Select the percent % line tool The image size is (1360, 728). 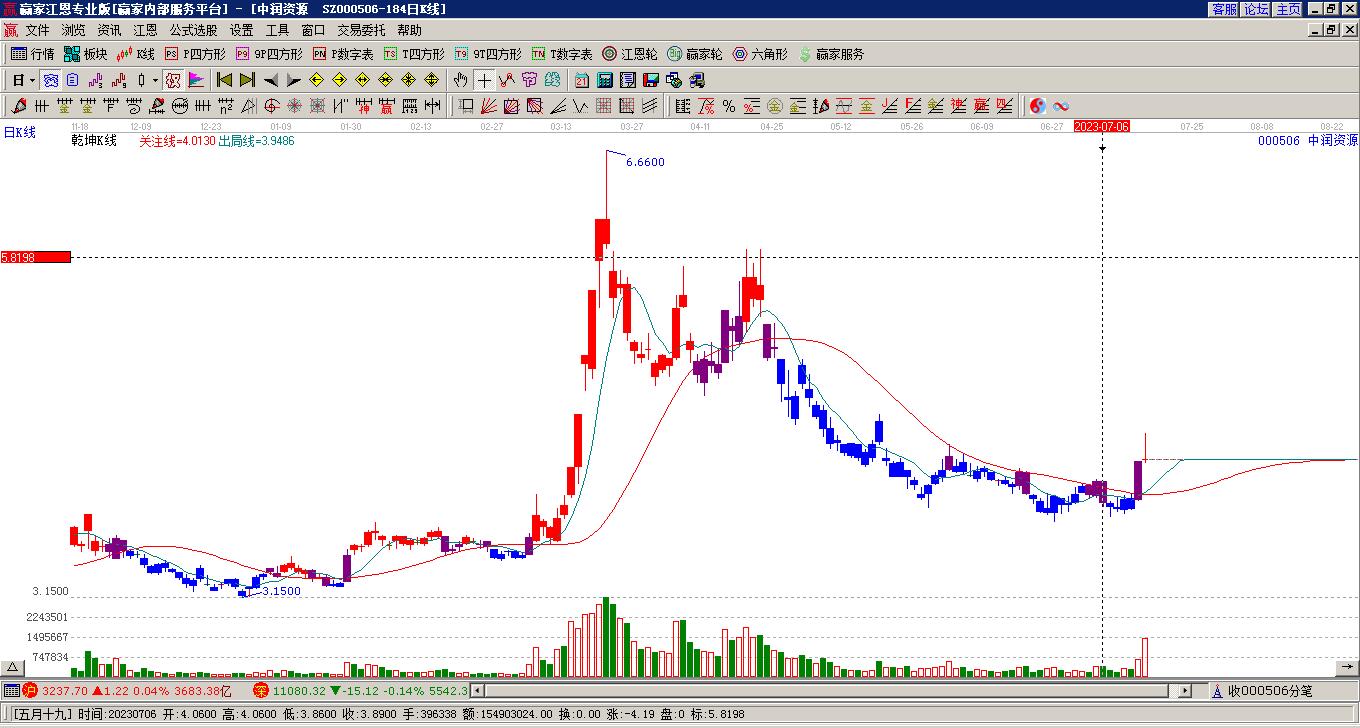click(729, 106)
